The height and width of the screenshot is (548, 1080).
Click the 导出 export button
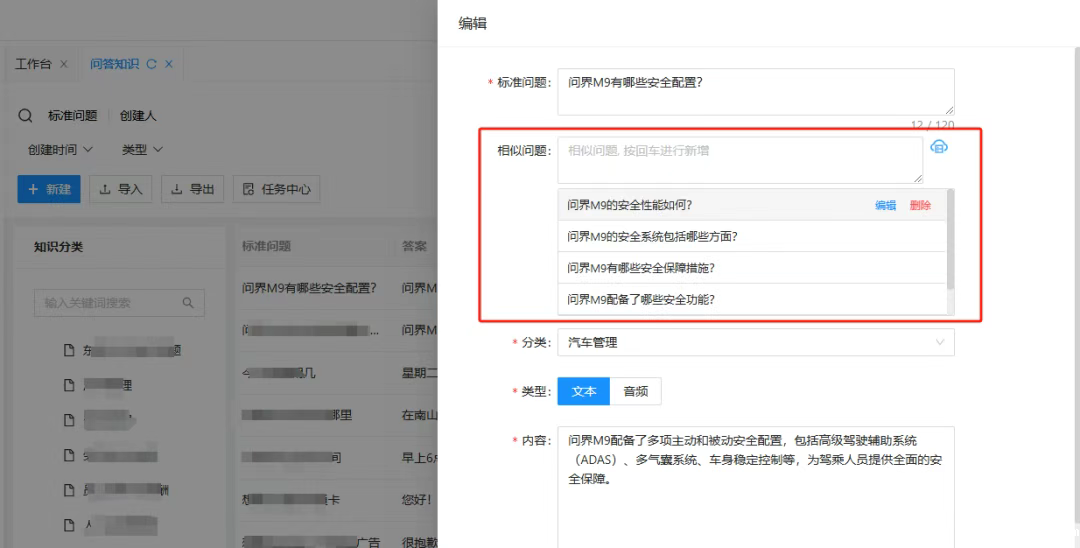pos(192,189)
